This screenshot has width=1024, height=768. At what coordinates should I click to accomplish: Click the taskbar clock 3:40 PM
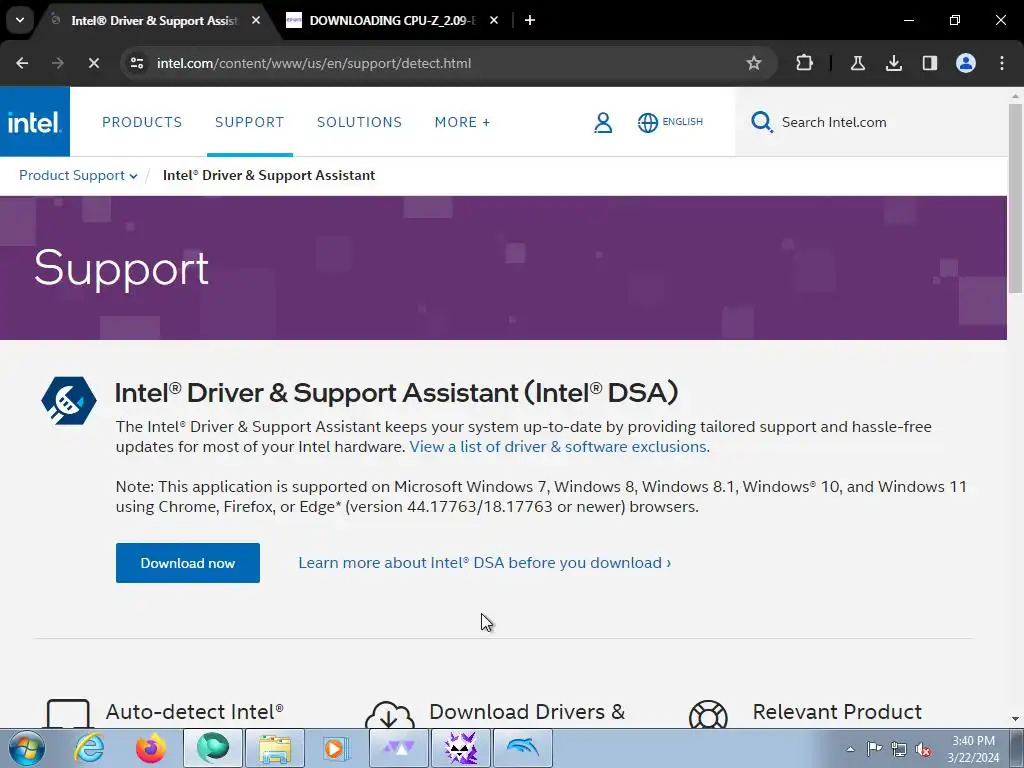[973, 741]
